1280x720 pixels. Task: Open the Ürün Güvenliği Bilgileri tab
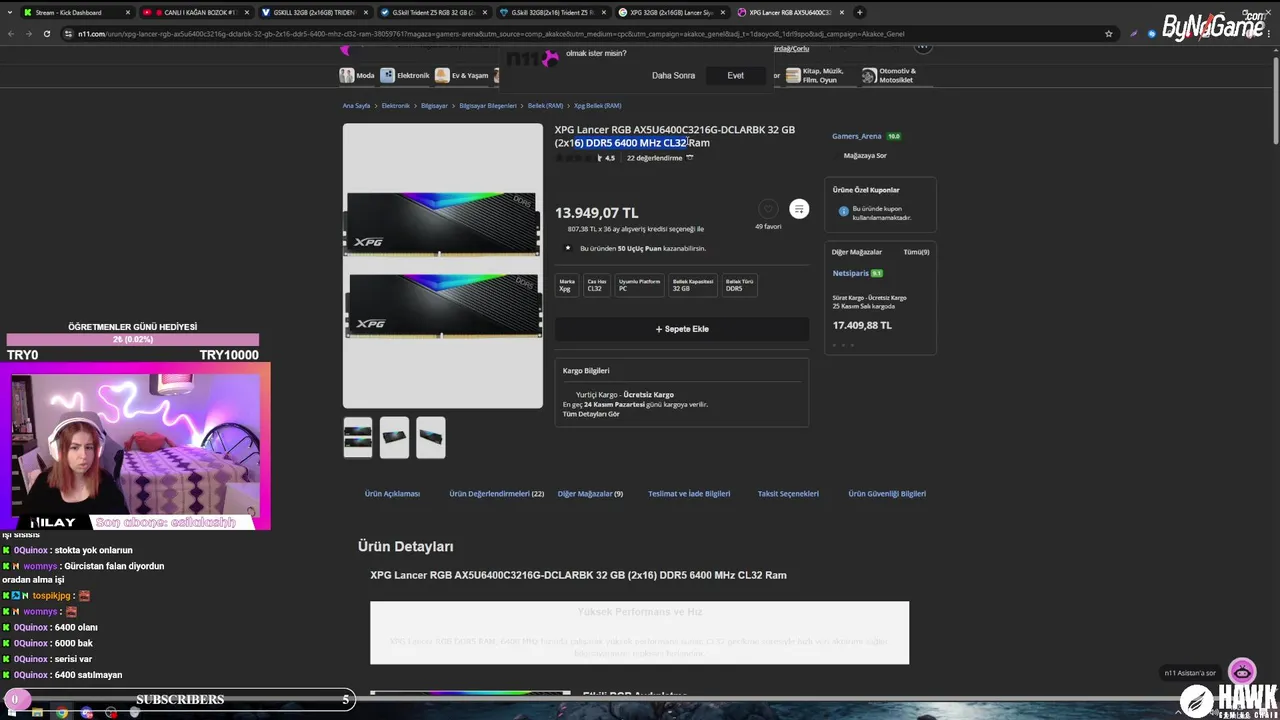tap(887, 493)
